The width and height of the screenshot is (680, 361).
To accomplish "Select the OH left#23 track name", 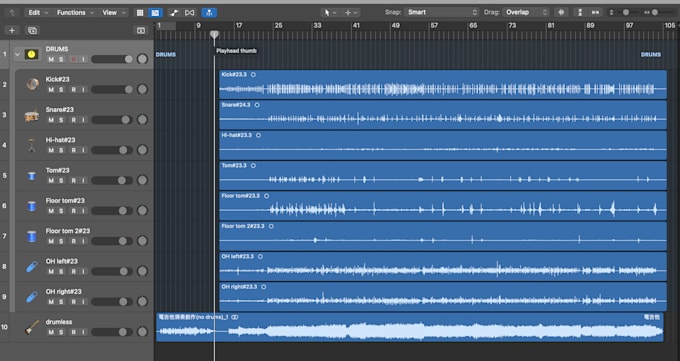I will pyautogui.click(x=62, y=261).
